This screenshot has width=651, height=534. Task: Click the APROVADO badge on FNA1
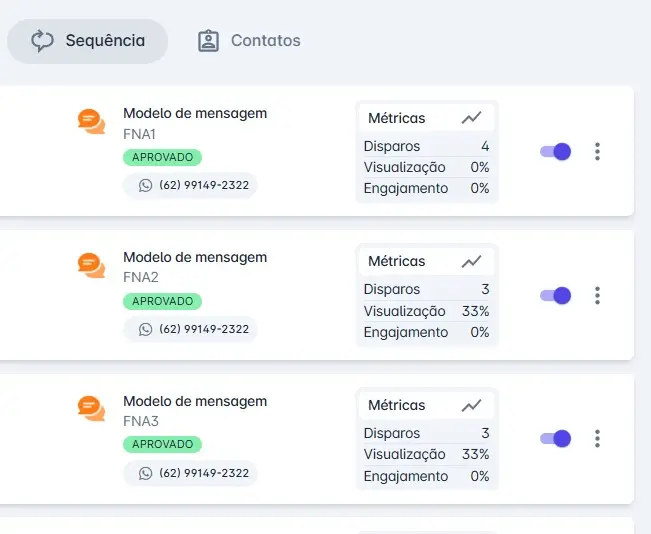point(162,157)
